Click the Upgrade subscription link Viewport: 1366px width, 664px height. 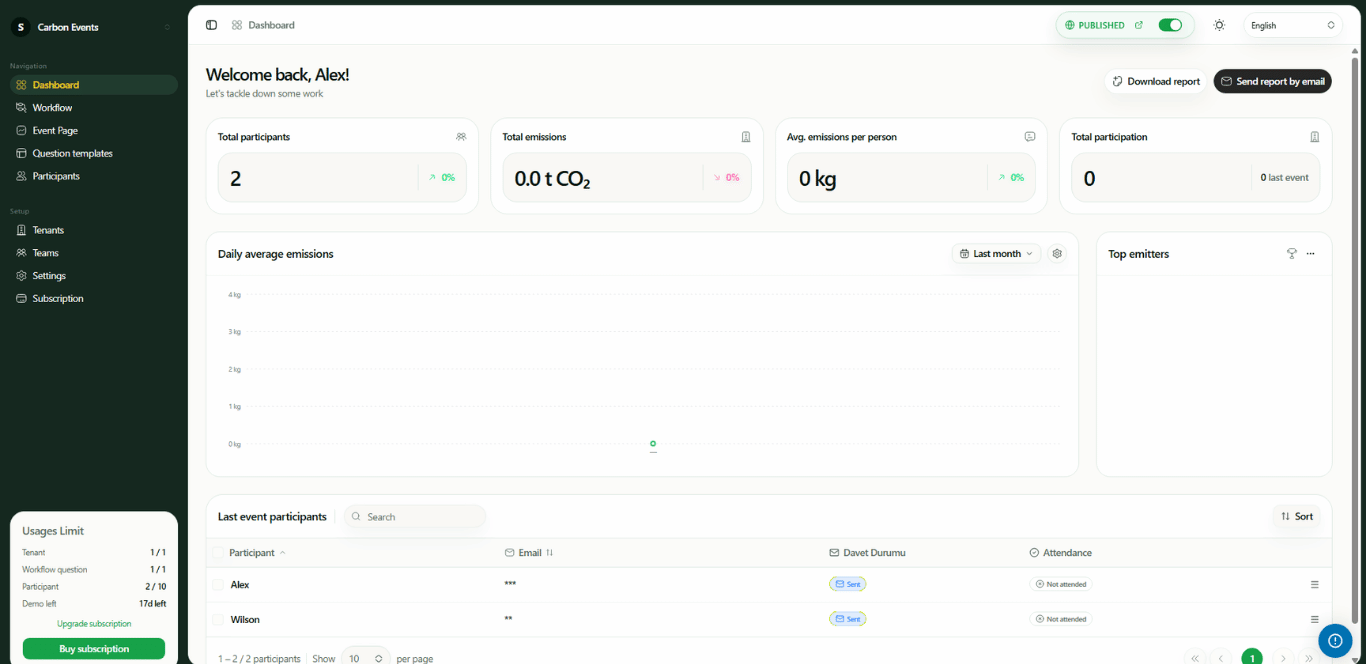tap(93, 622)
